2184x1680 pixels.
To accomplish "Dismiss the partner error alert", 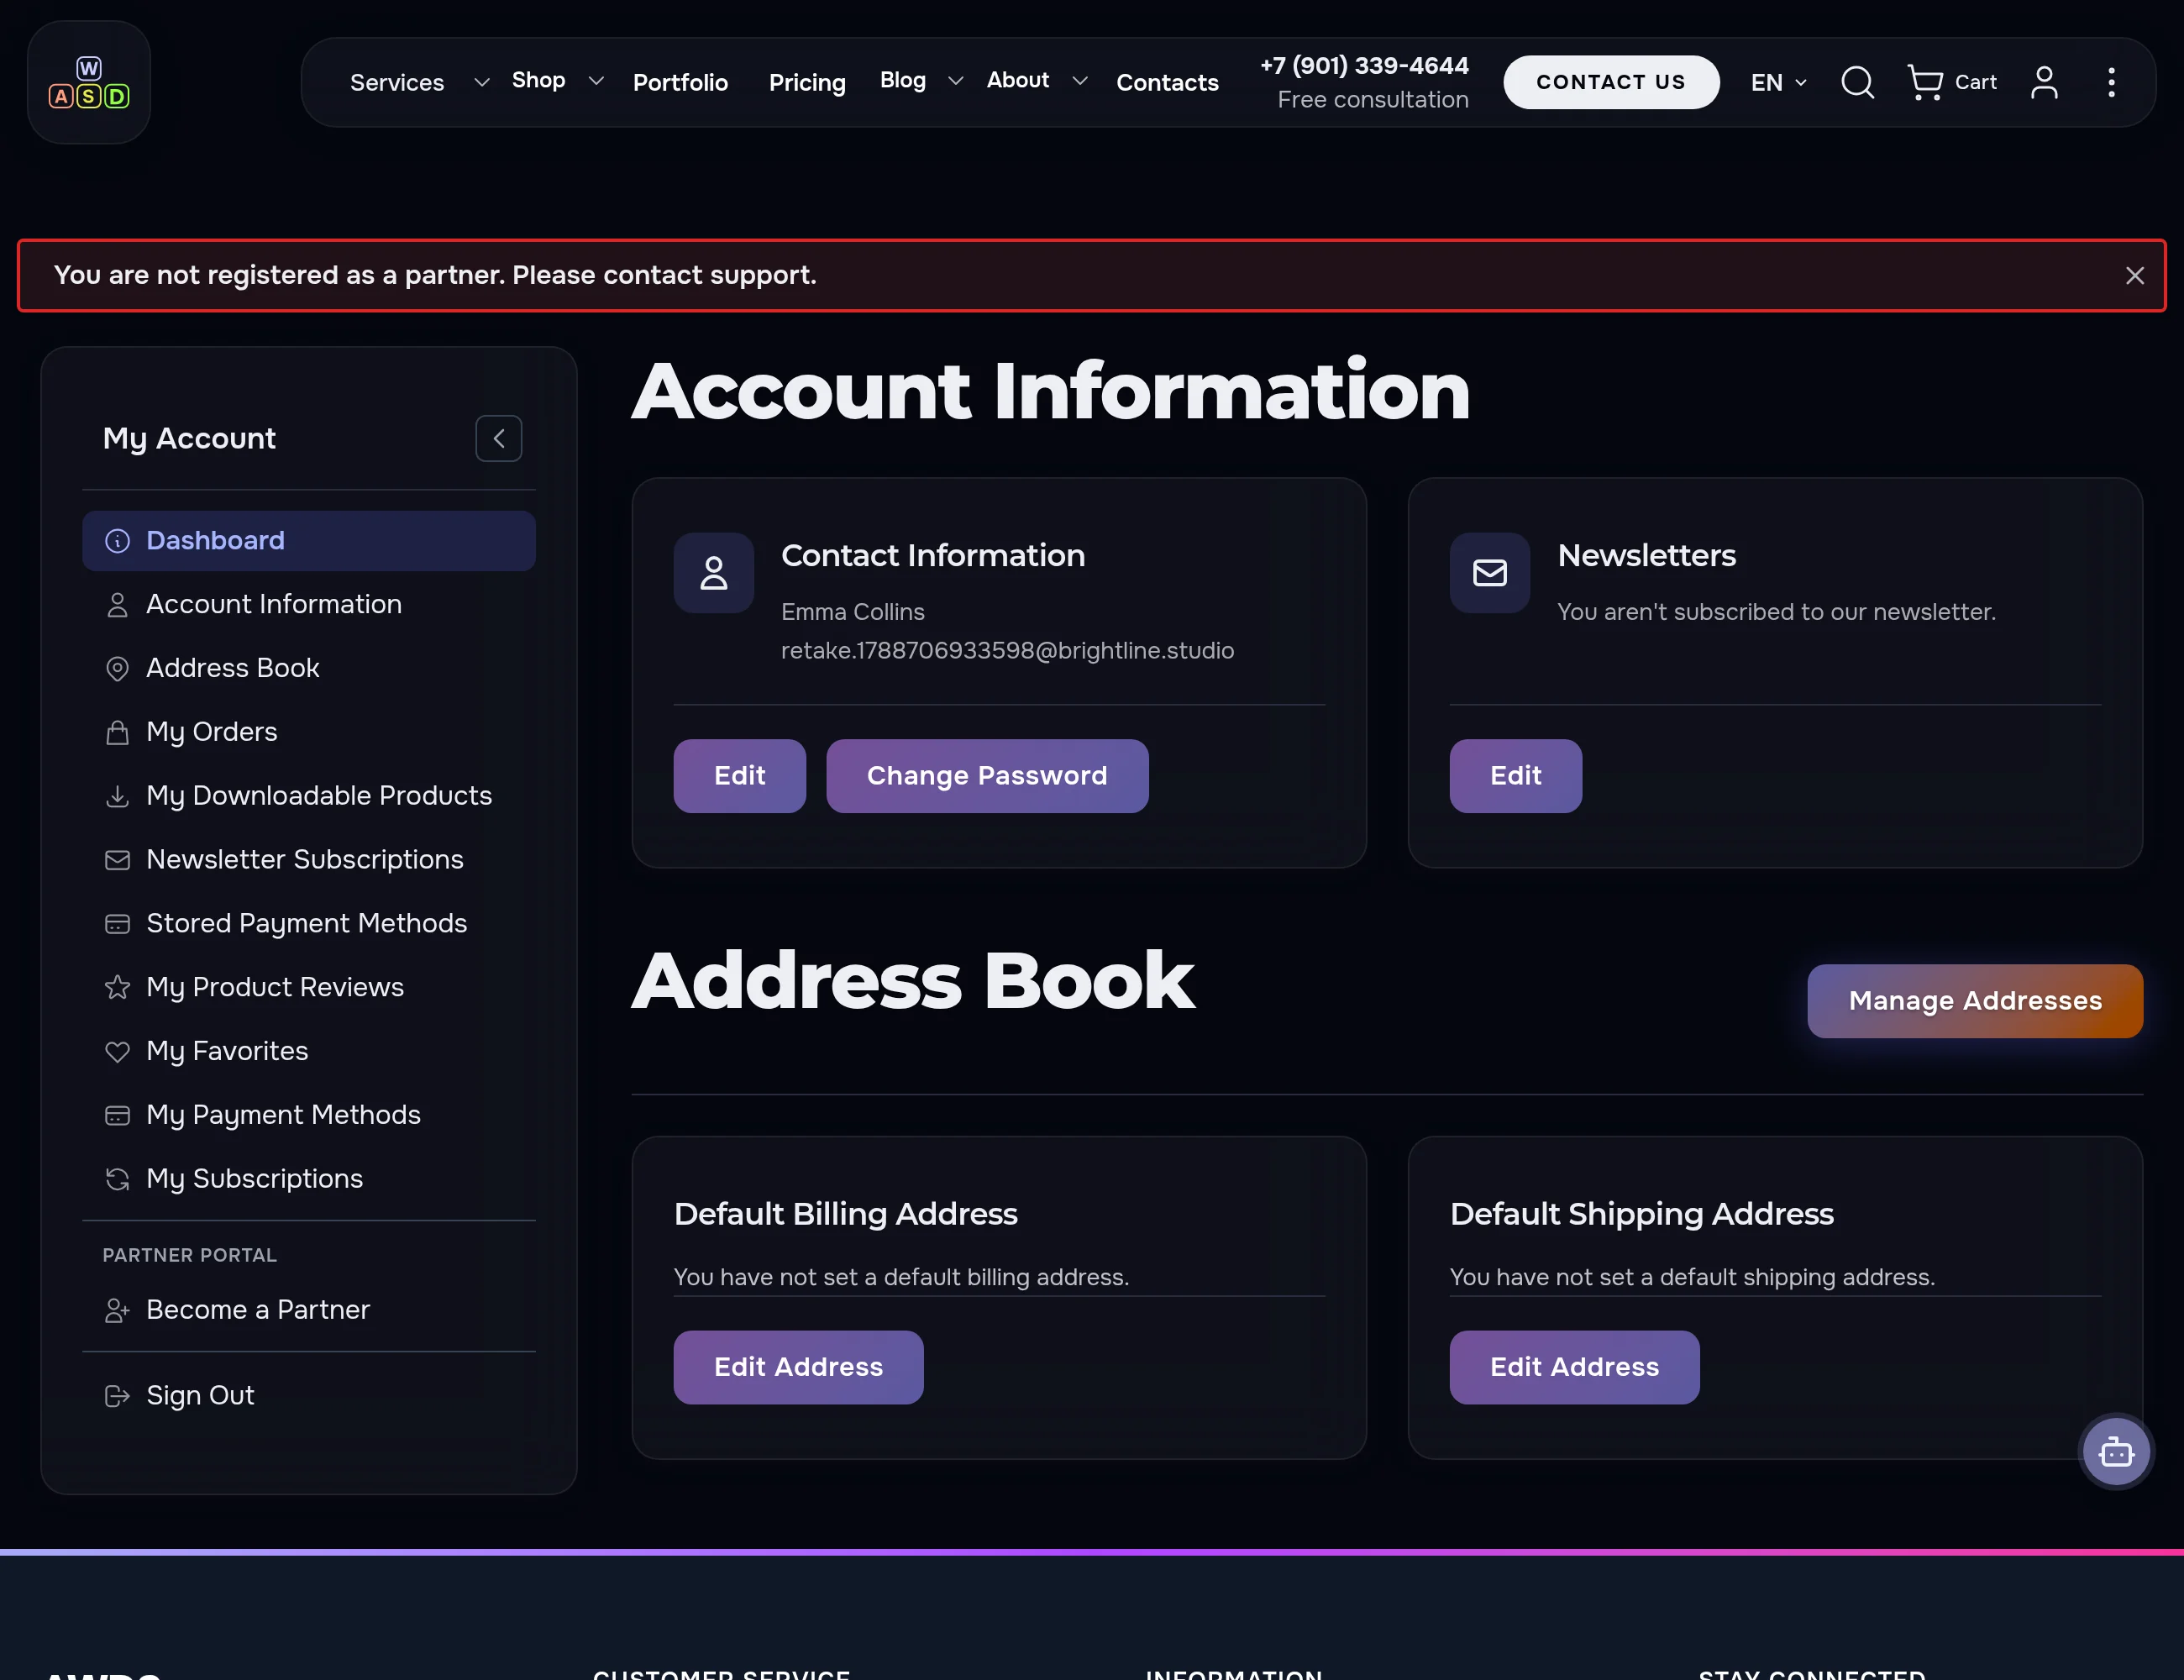I will click(x=2134, y=275).
